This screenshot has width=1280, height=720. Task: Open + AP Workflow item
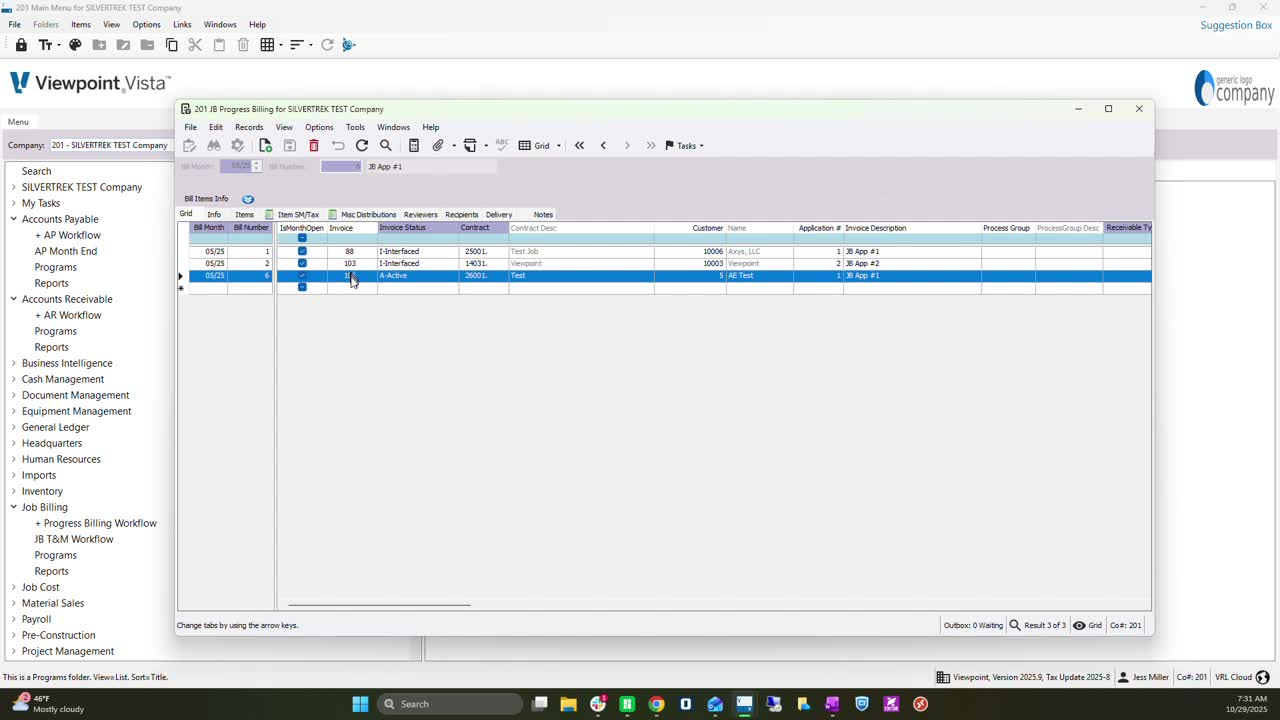point(68,235)
